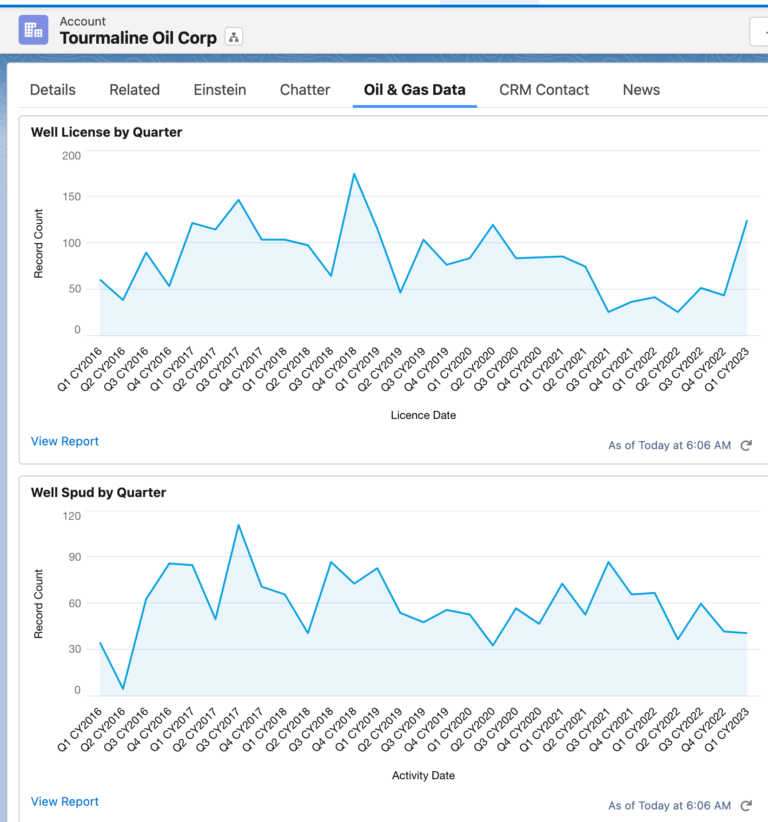Click Q2 CY2016 low point in Well Spud chart
The width and height of the screenshot is (768, 822).
tap(123, 688)
